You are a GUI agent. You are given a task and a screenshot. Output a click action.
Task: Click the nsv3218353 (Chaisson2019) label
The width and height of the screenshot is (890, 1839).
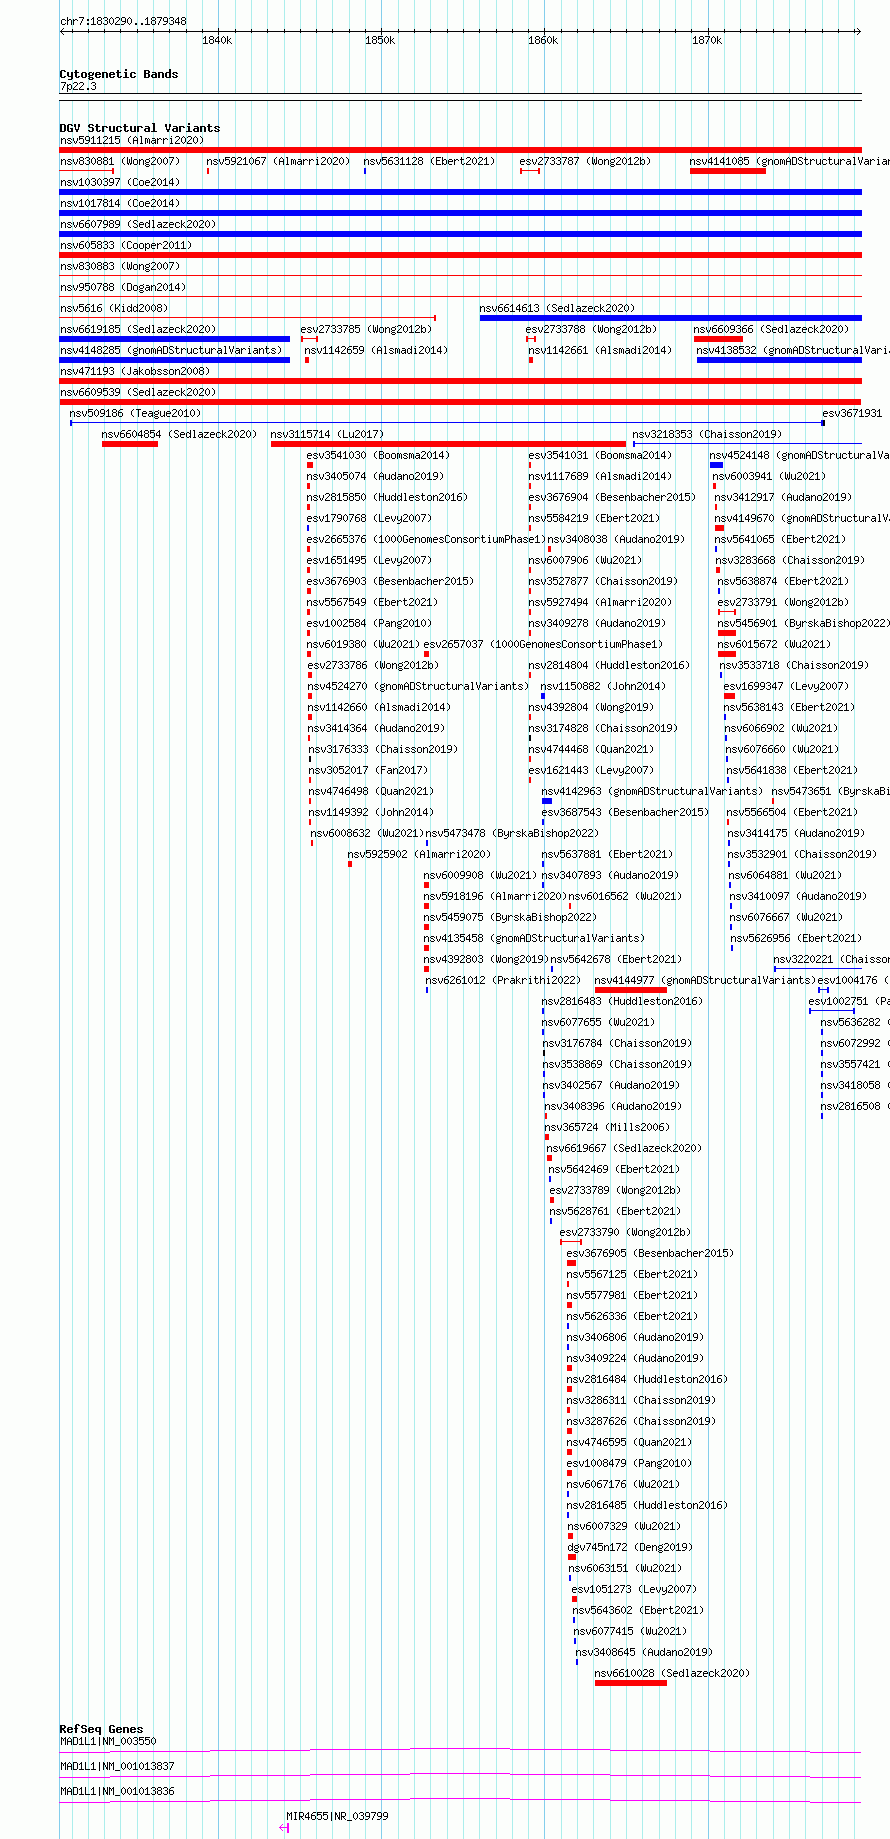click(x=707, y=434)
